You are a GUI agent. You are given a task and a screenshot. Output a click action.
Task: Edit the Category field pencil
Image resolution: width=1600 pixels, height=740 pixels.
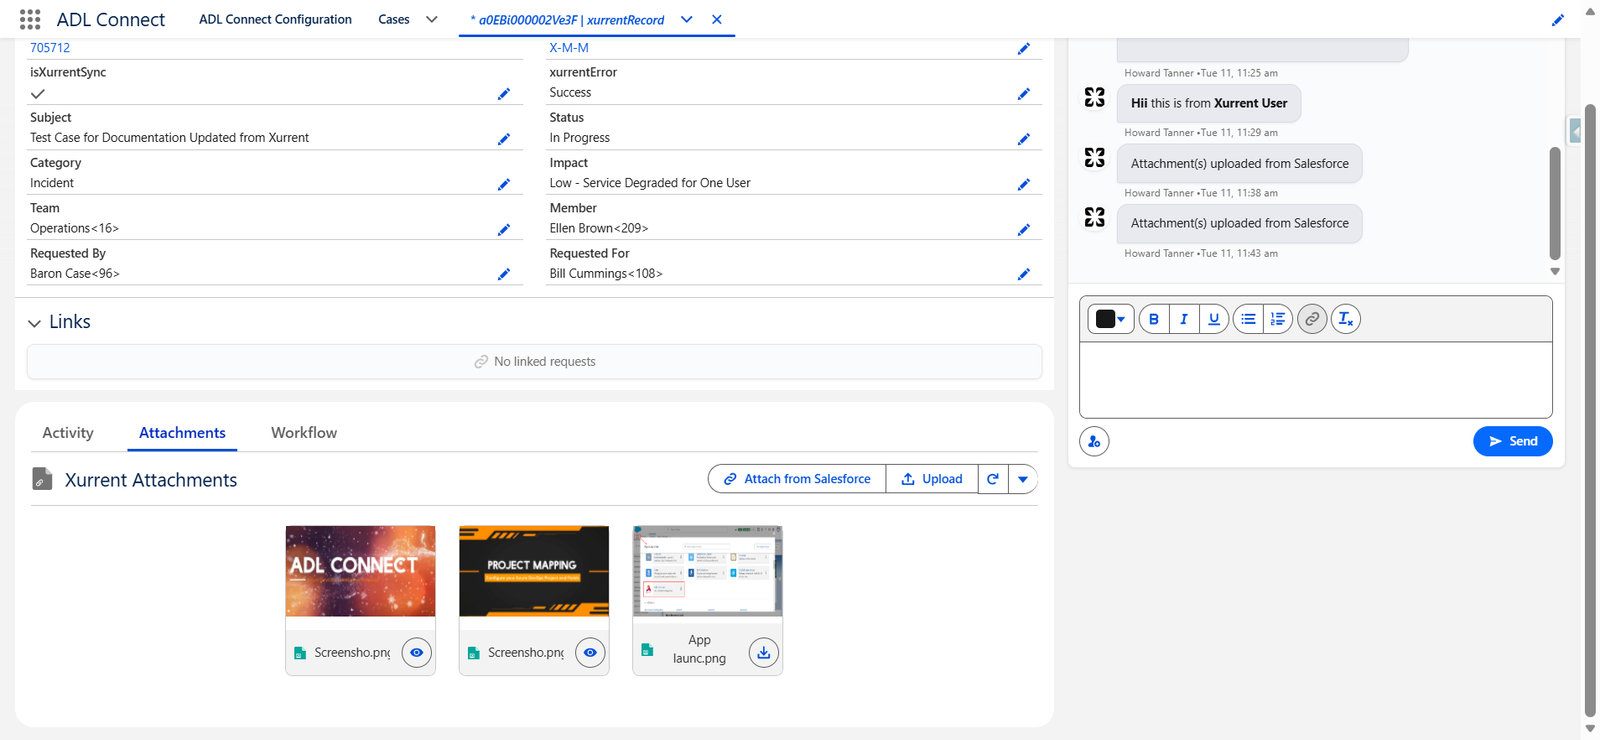point(504,184)
